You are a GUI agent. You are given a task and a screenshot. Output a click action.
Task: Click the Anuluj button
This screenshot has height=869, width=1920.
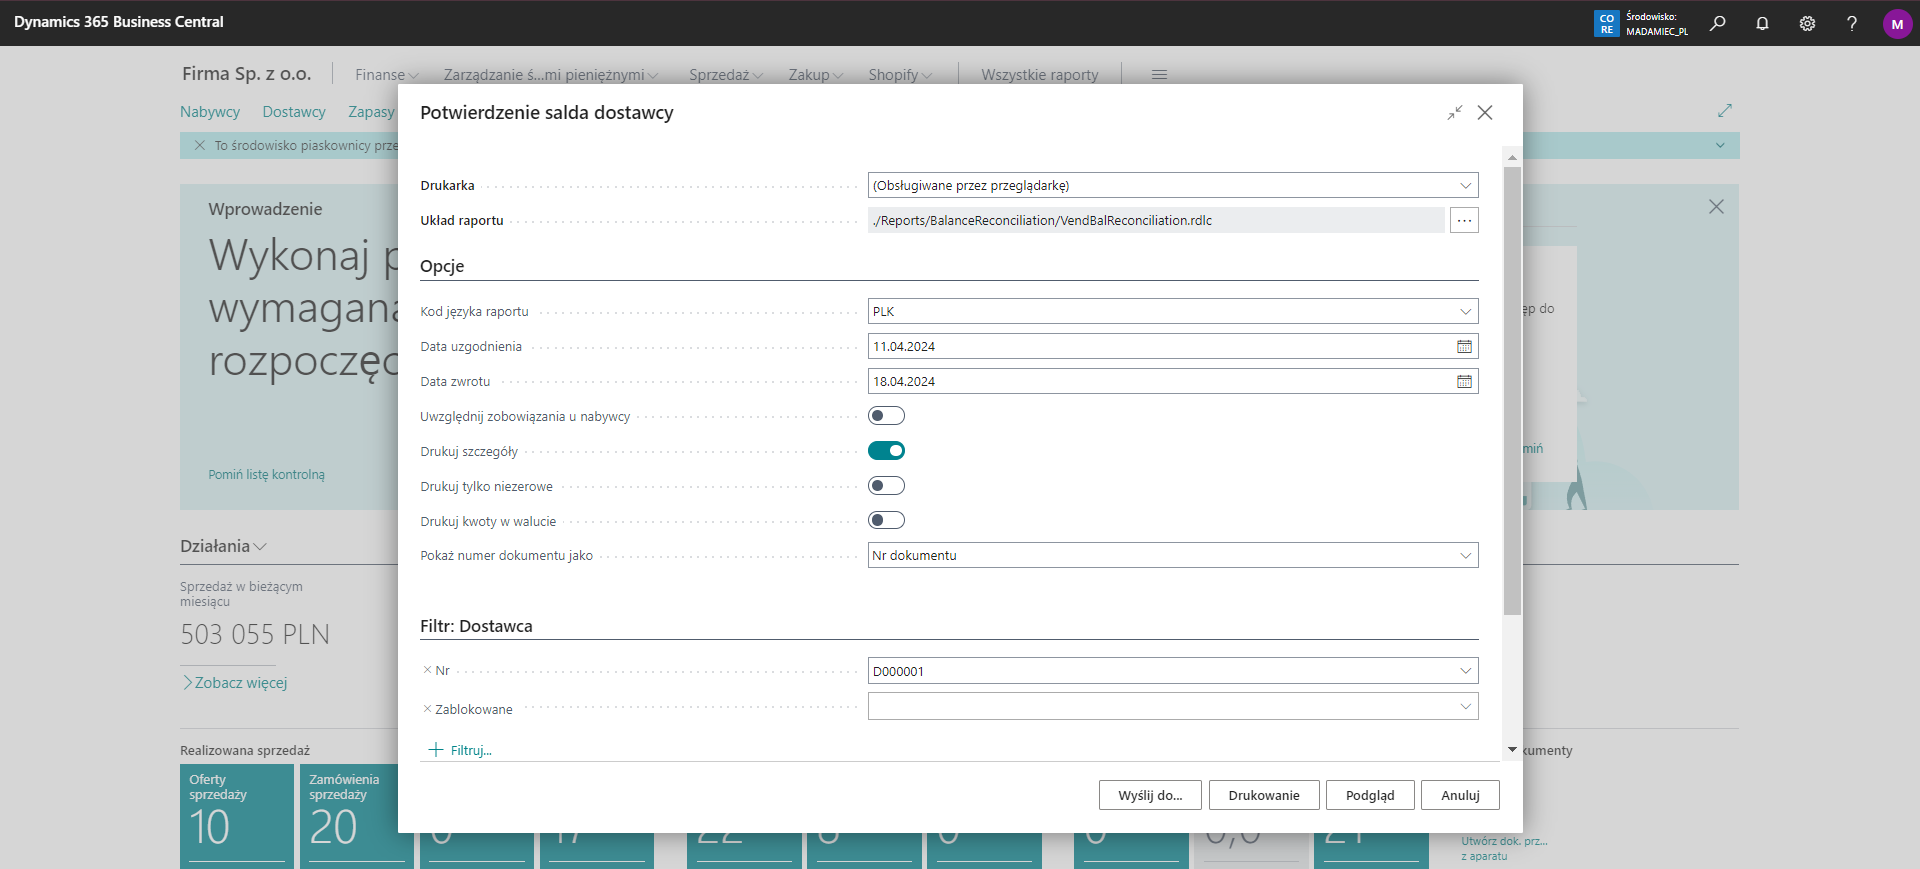click(x=1460, y=795)
